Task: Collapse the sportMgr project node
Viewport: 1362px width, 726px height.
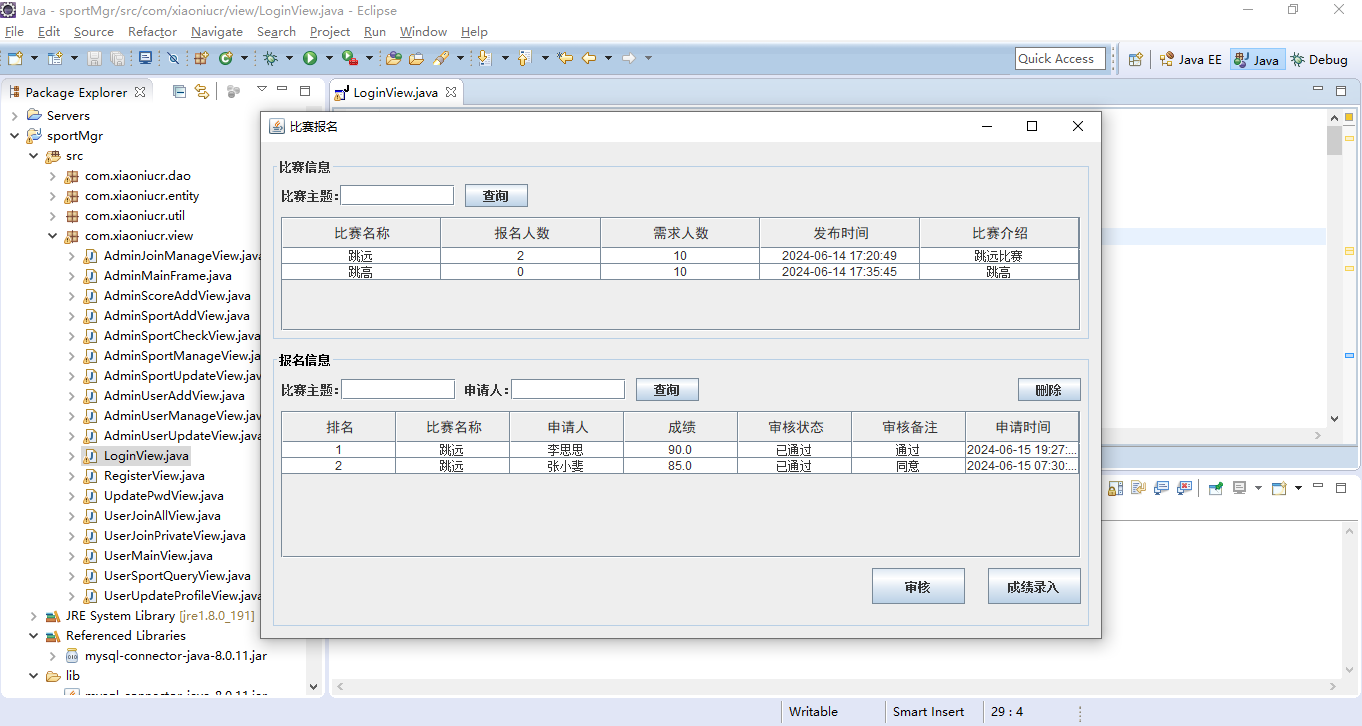Action: [x=14, y=136]
